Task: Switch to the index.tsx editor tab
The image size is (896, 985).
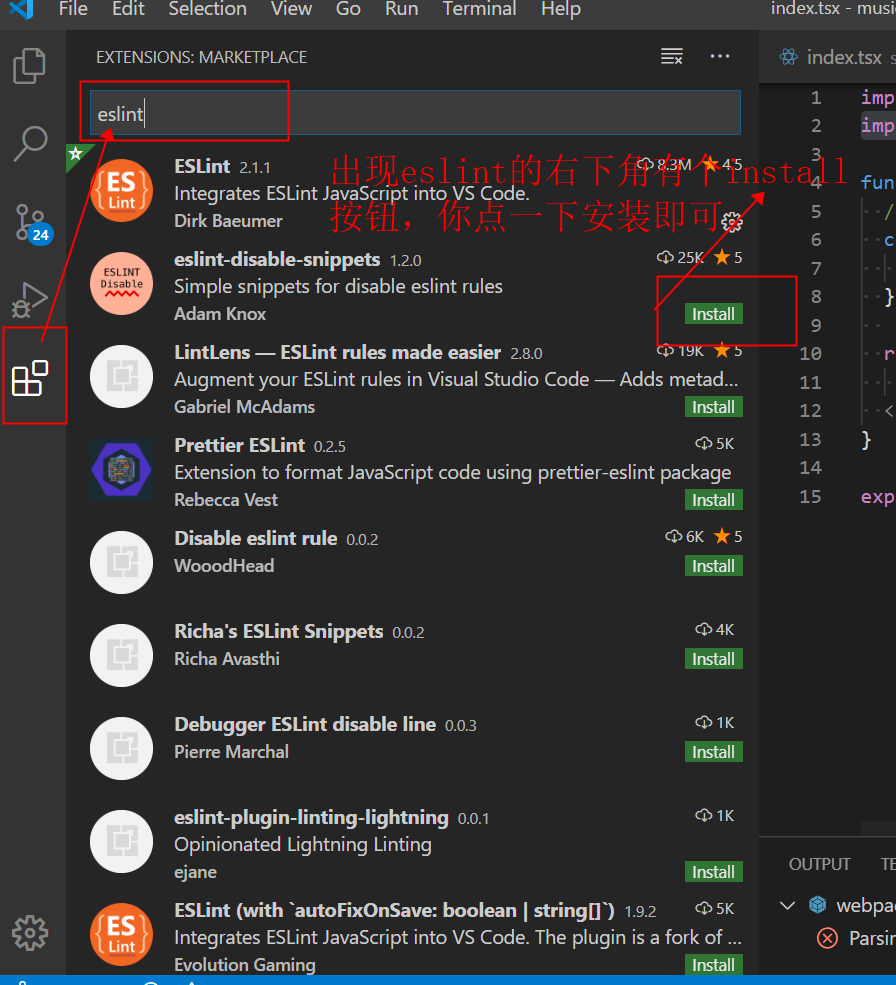Action: [844, 57]
